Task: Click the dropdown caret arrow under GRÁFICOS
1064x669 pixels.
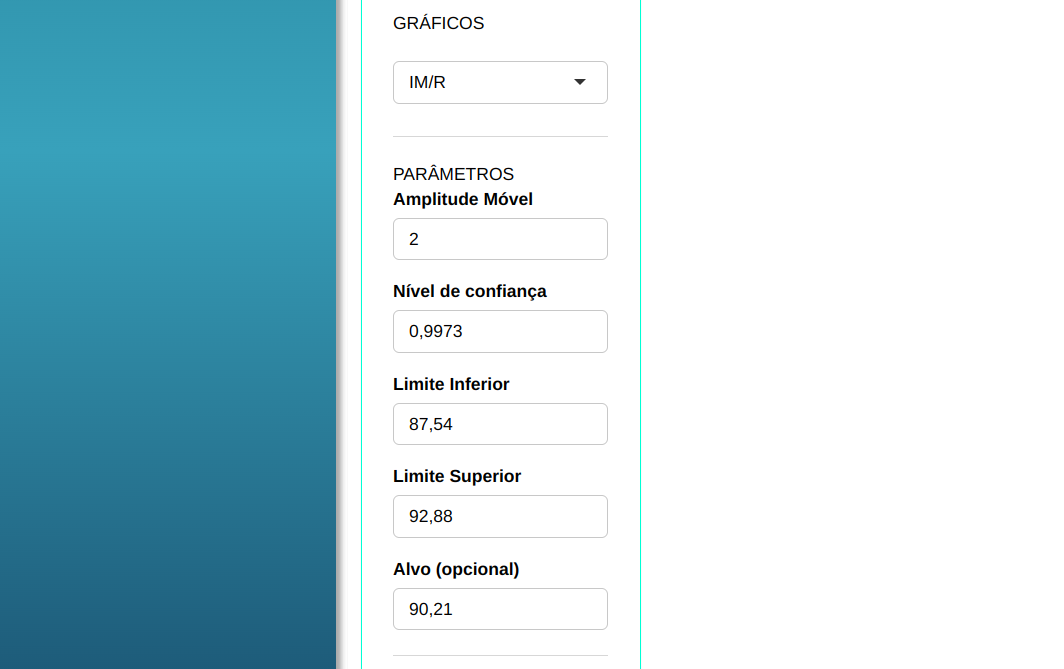Action: click(x=580, y=82)
